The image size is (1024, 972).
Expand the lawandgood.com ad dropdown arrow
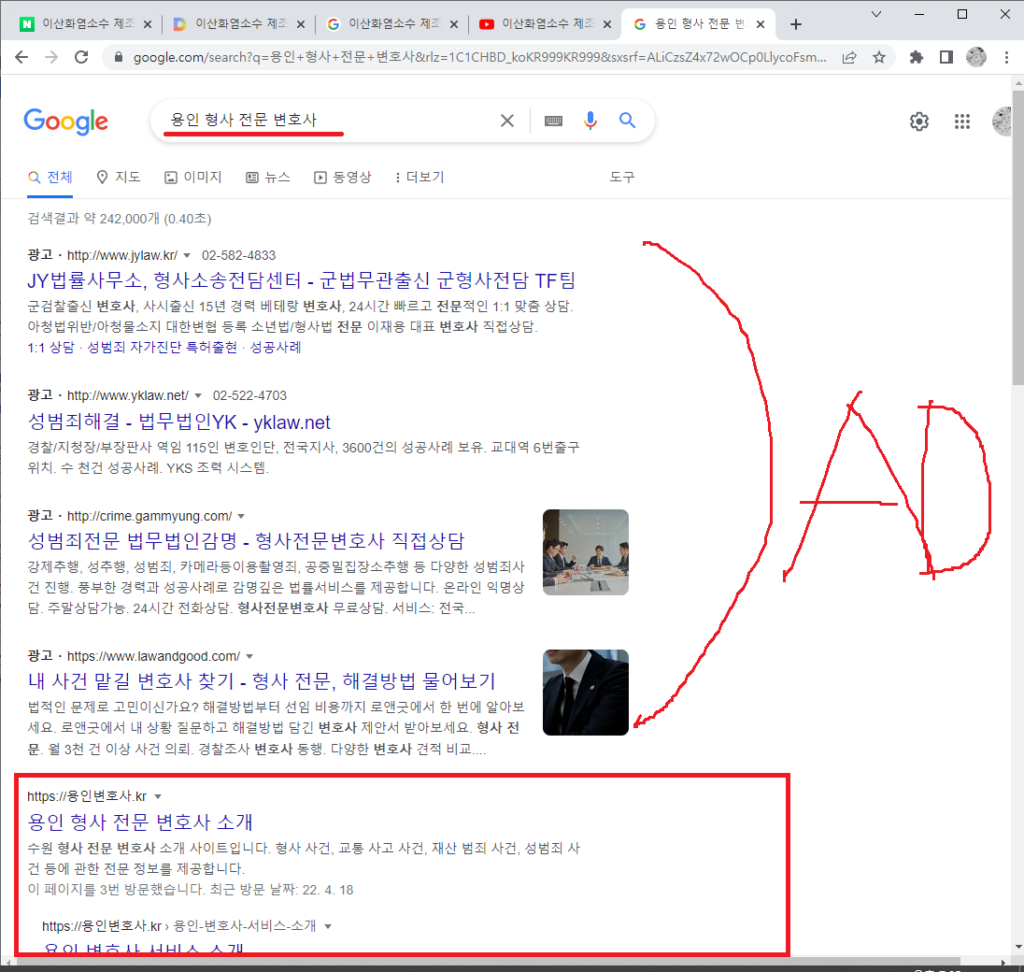(x=249, y=656)
